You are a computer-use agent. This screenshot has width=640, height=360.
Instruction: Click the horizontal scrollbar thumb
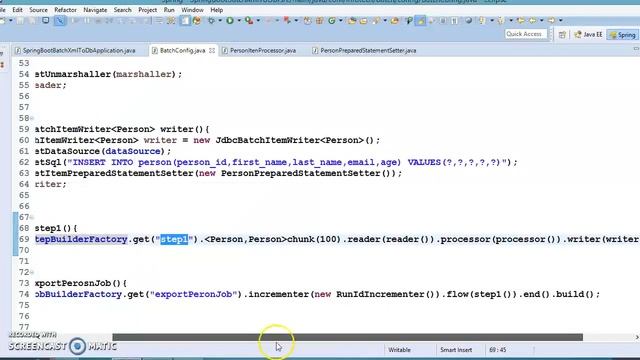tap(347, 337)
